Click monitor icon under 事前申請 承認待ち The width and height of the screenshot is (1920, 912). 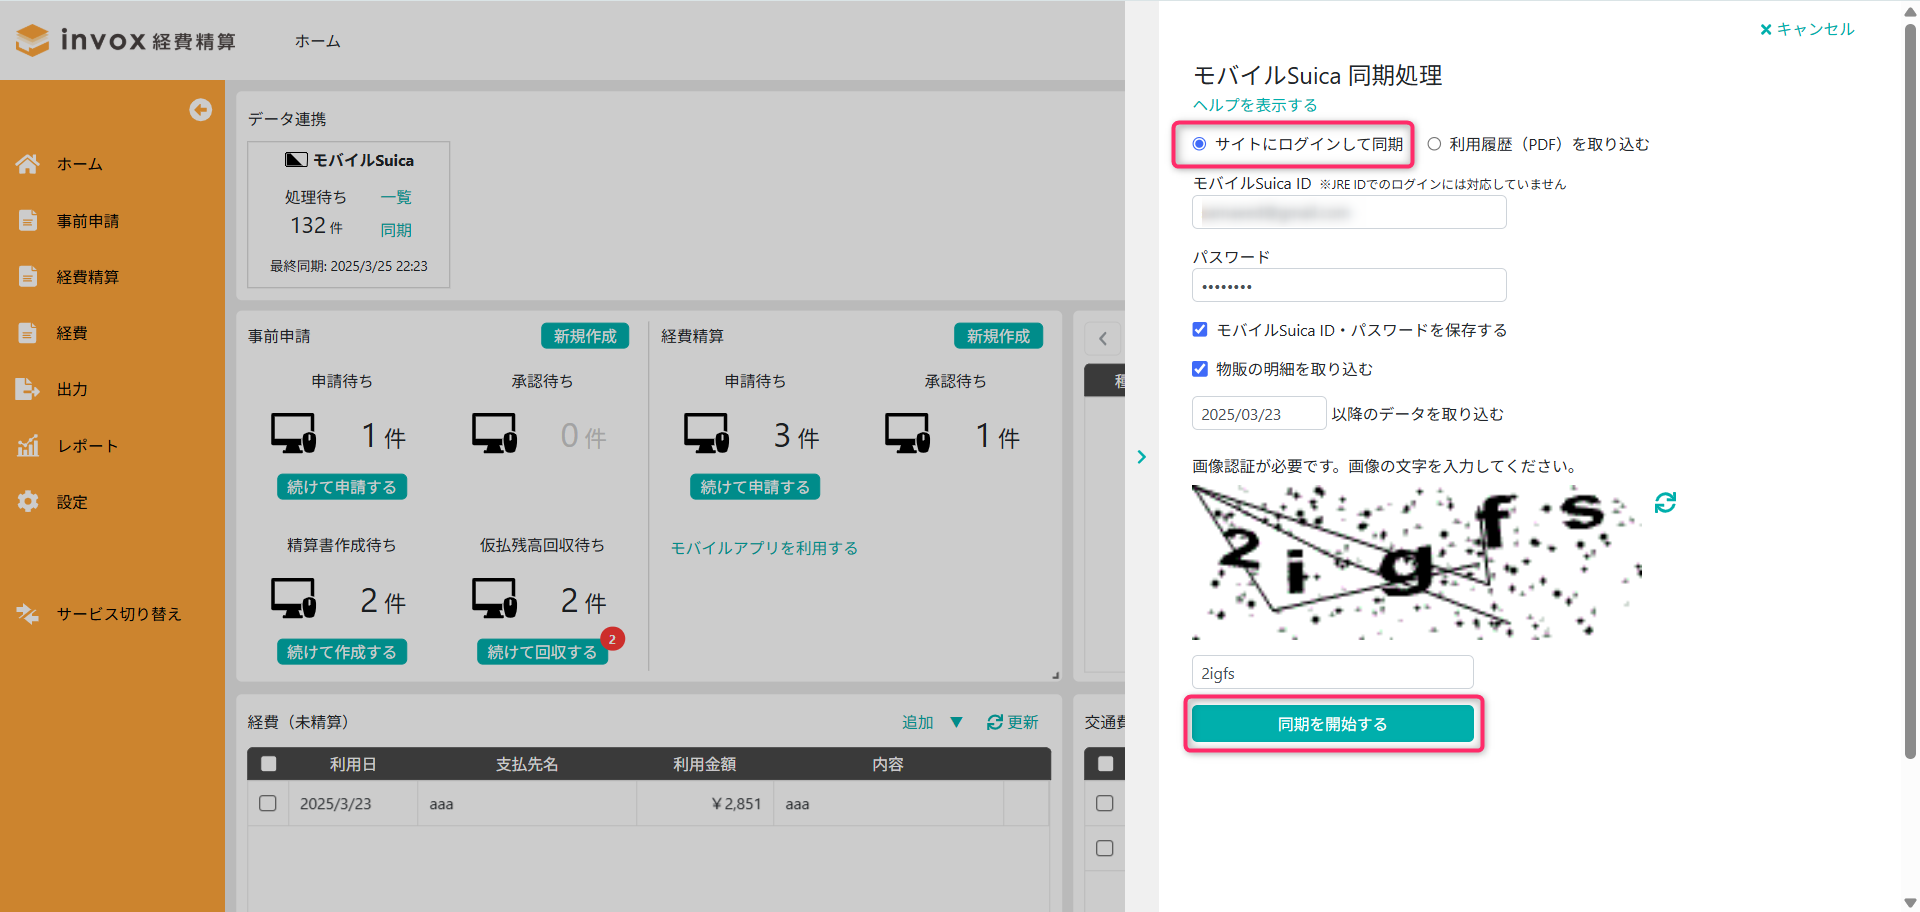pyautogui.click(x=495, y=433)
